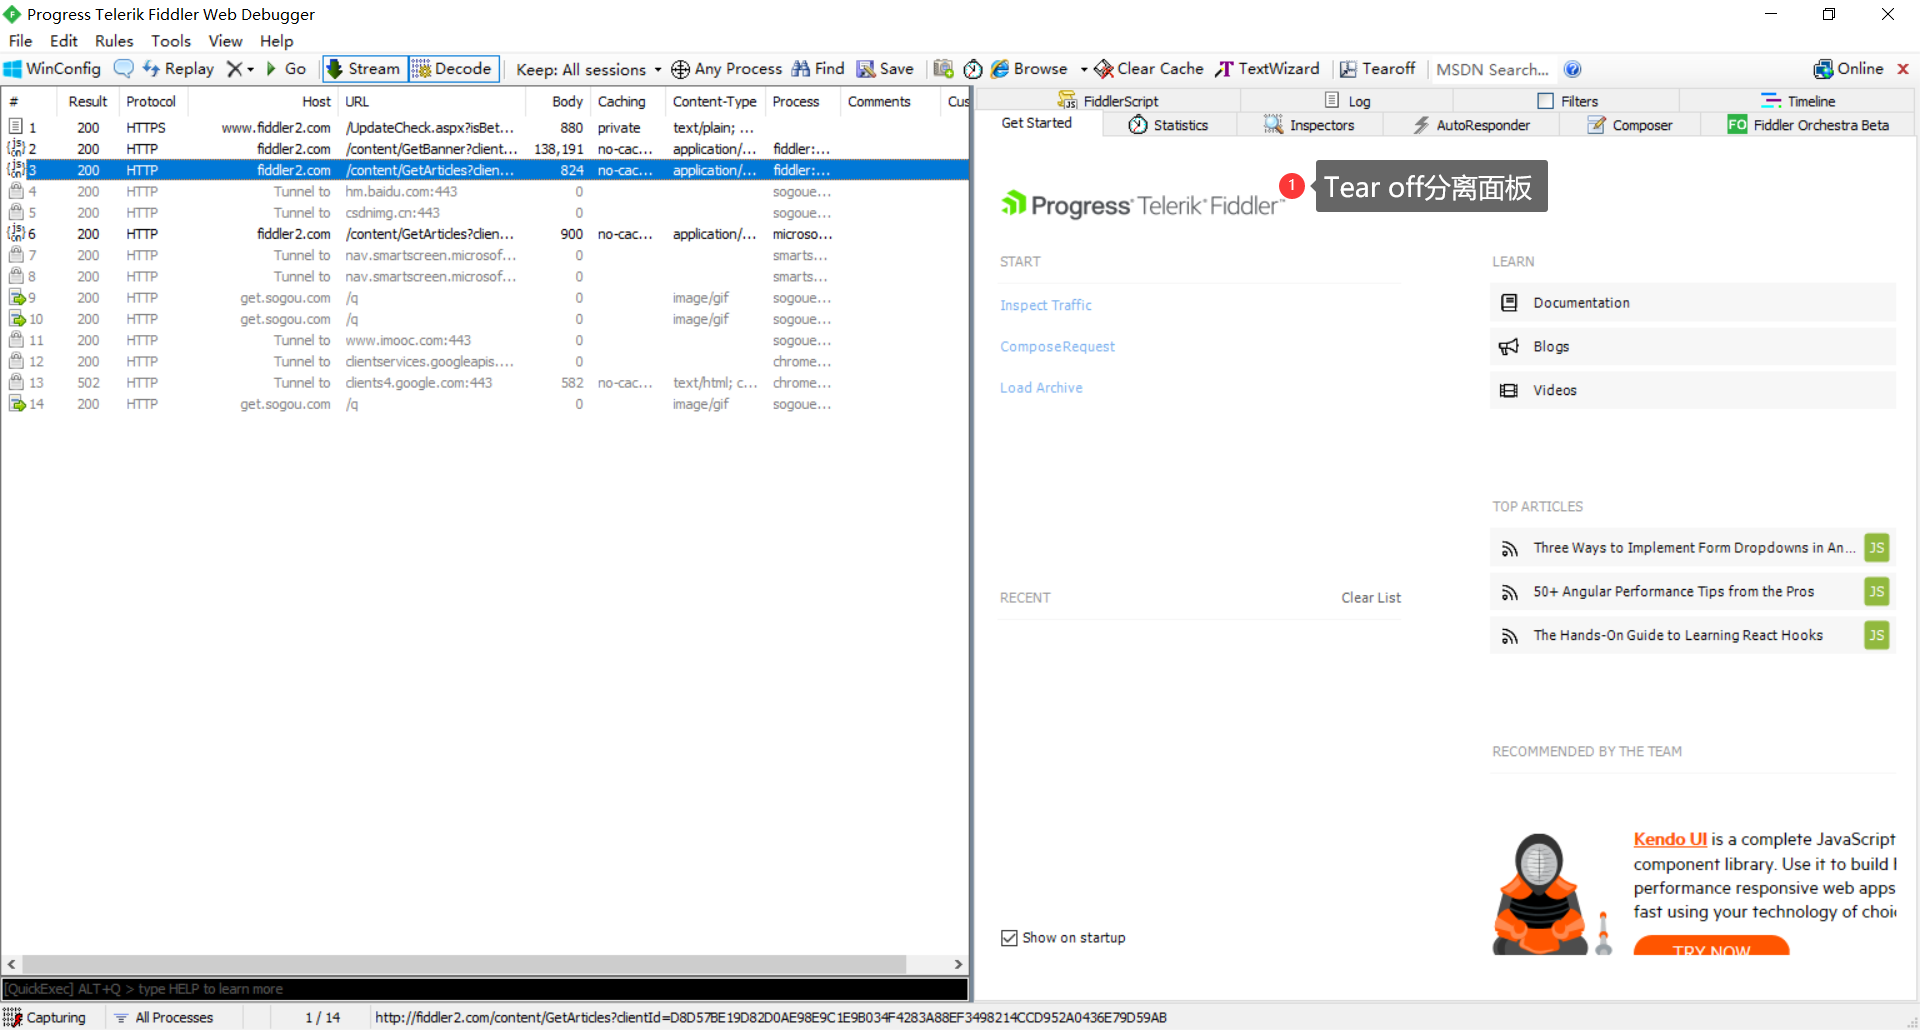Click the Tearoff button

[x=1378, y=69]
